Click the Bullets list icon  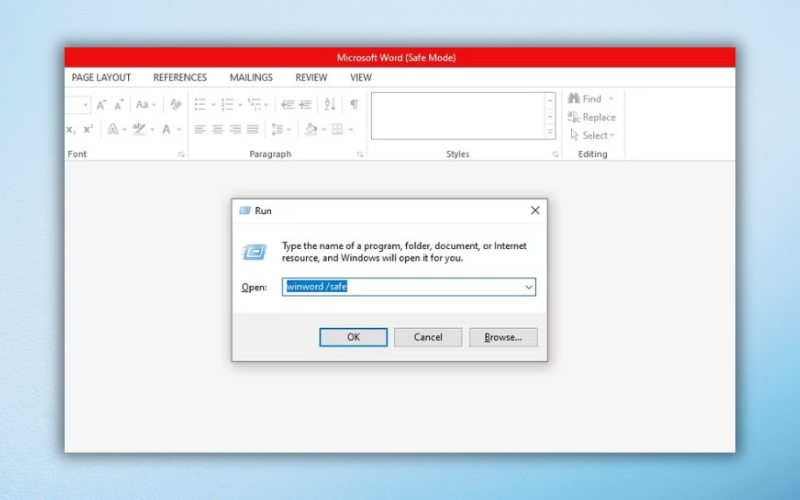[199, 105]
